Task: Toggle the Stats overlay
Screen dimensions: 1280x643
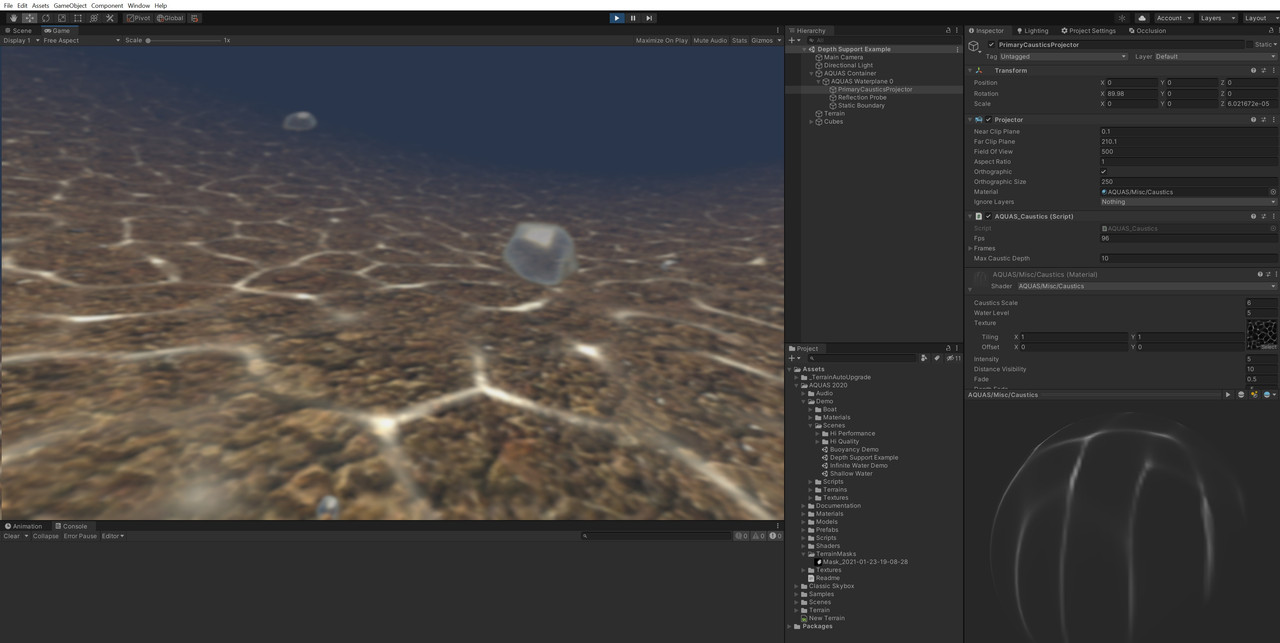Action: click(x=739, y=41)
